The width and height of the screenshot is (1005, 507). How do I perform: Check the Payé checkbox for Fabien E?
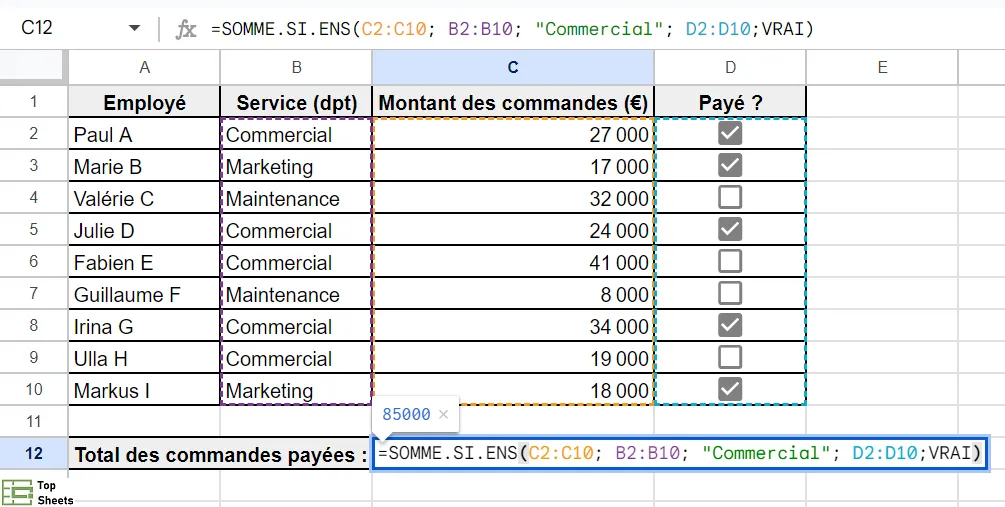pos(729,262)
